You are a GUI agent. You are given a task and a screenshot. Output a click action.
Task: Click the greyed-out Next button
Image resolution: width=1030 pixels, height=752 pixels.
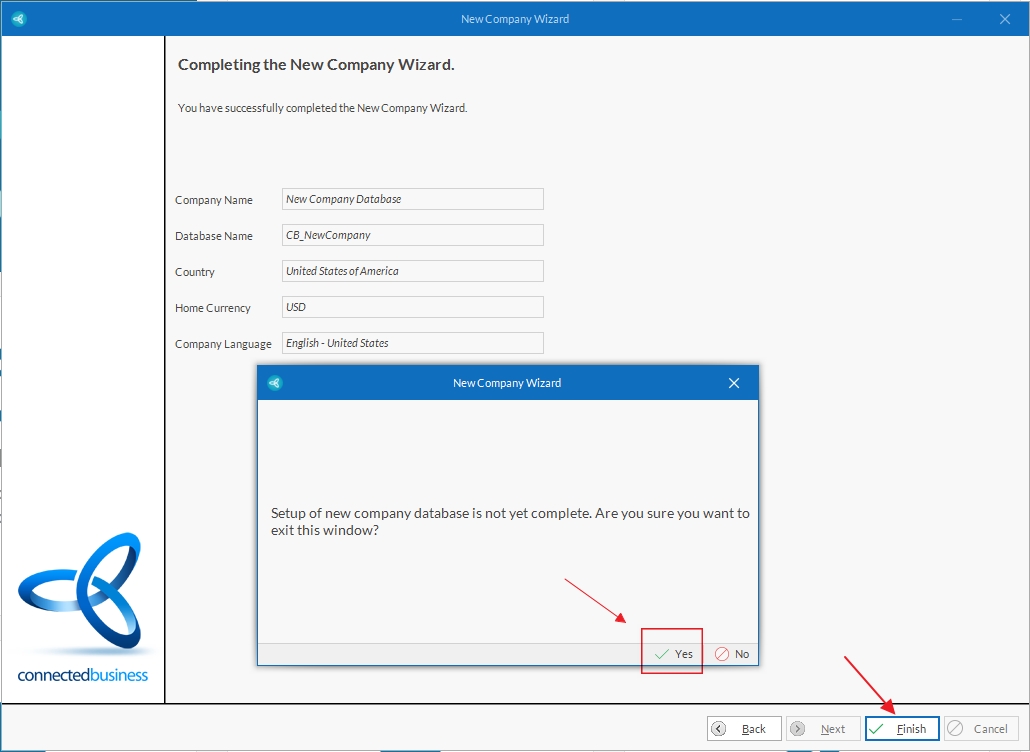822,729
